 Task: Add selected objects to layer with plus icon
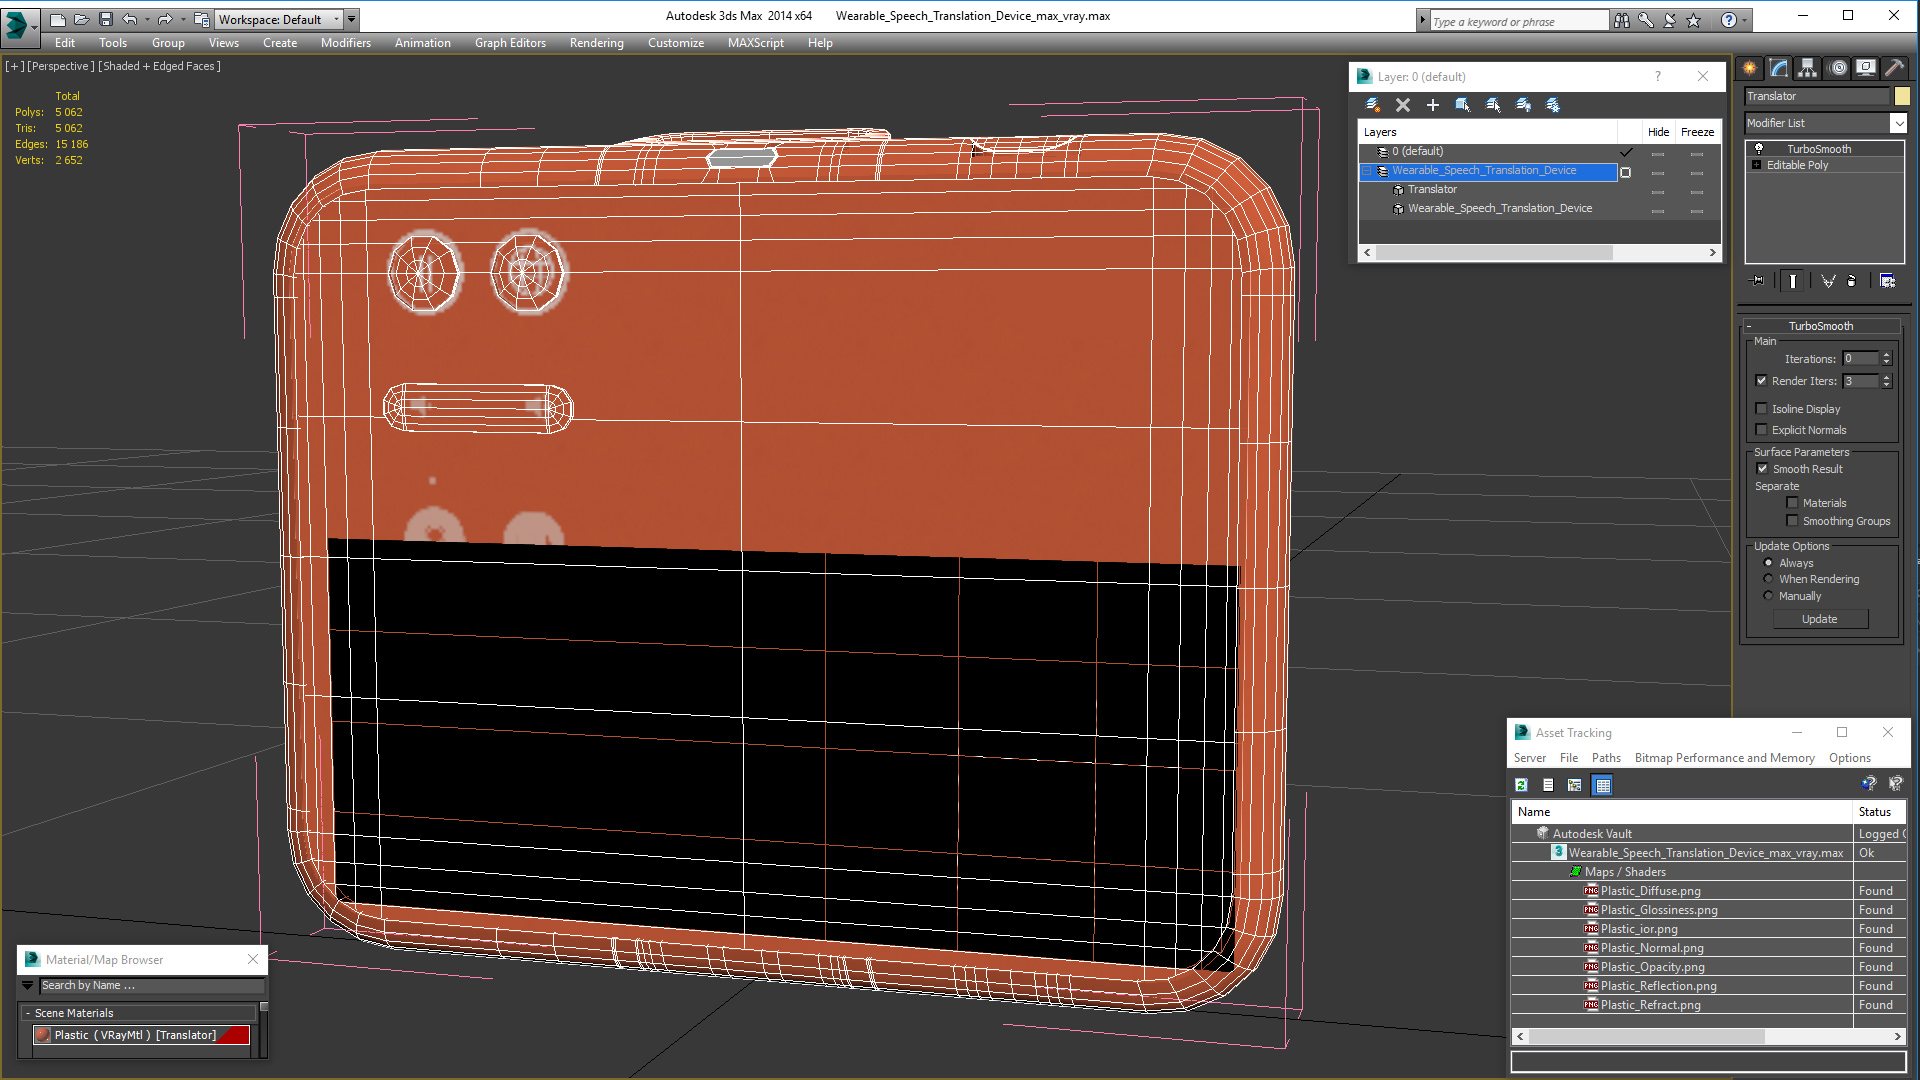click(1433, 105)
